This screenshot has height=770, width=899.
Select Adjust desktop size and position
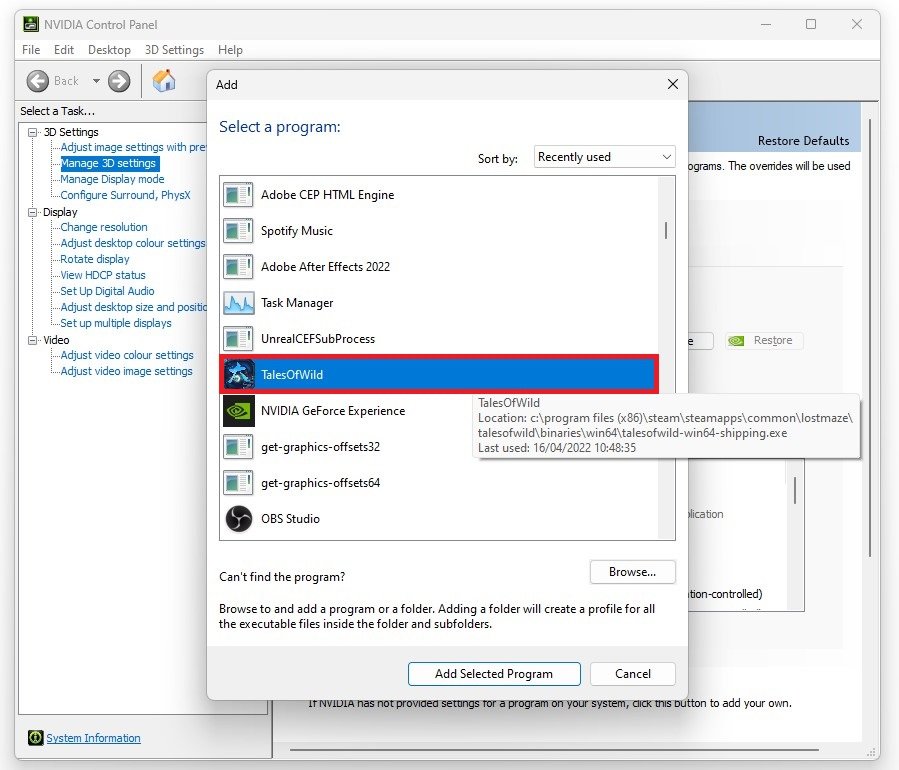point(133,307)
